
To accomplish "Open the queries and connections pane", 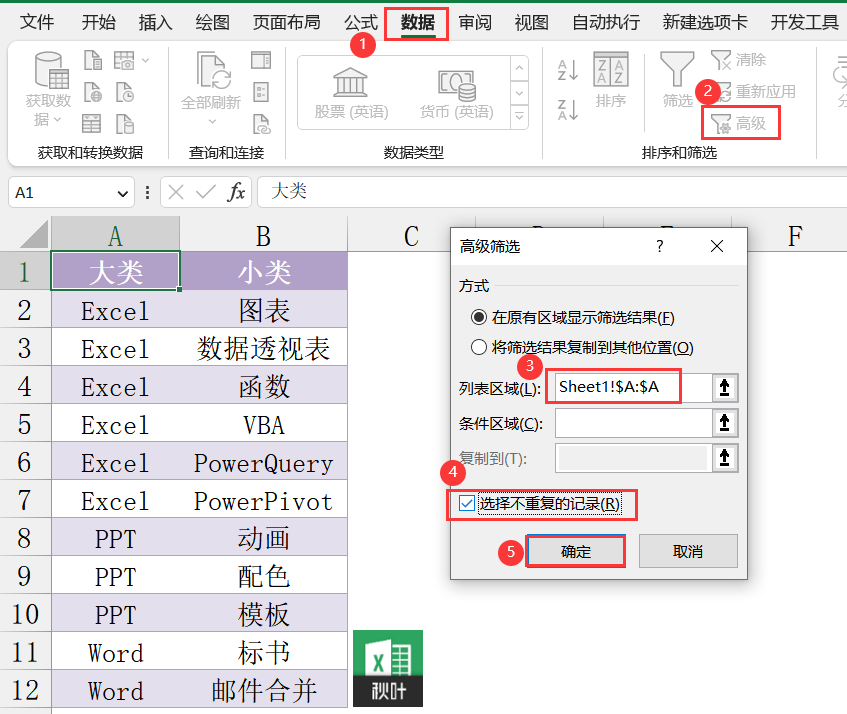I will pos(261,60).
